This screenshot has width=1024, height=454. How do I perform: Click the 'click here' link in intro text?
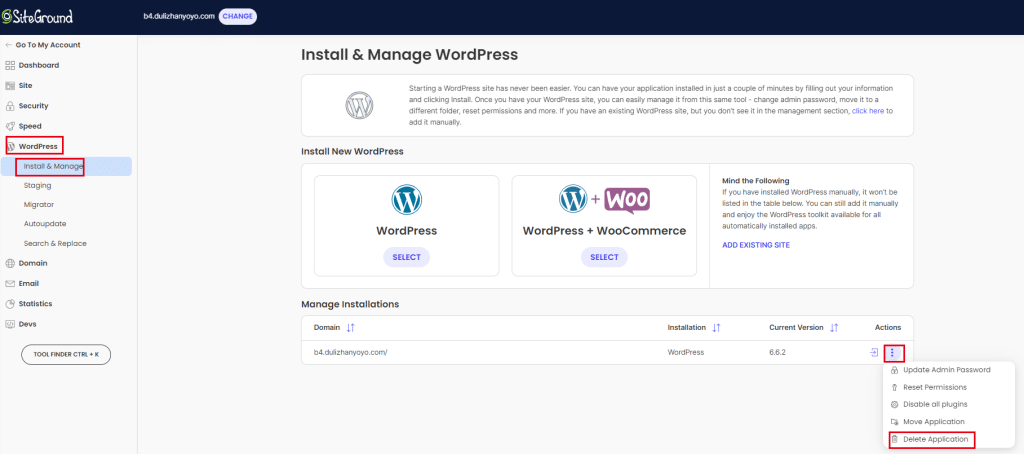tap(868, 111)
